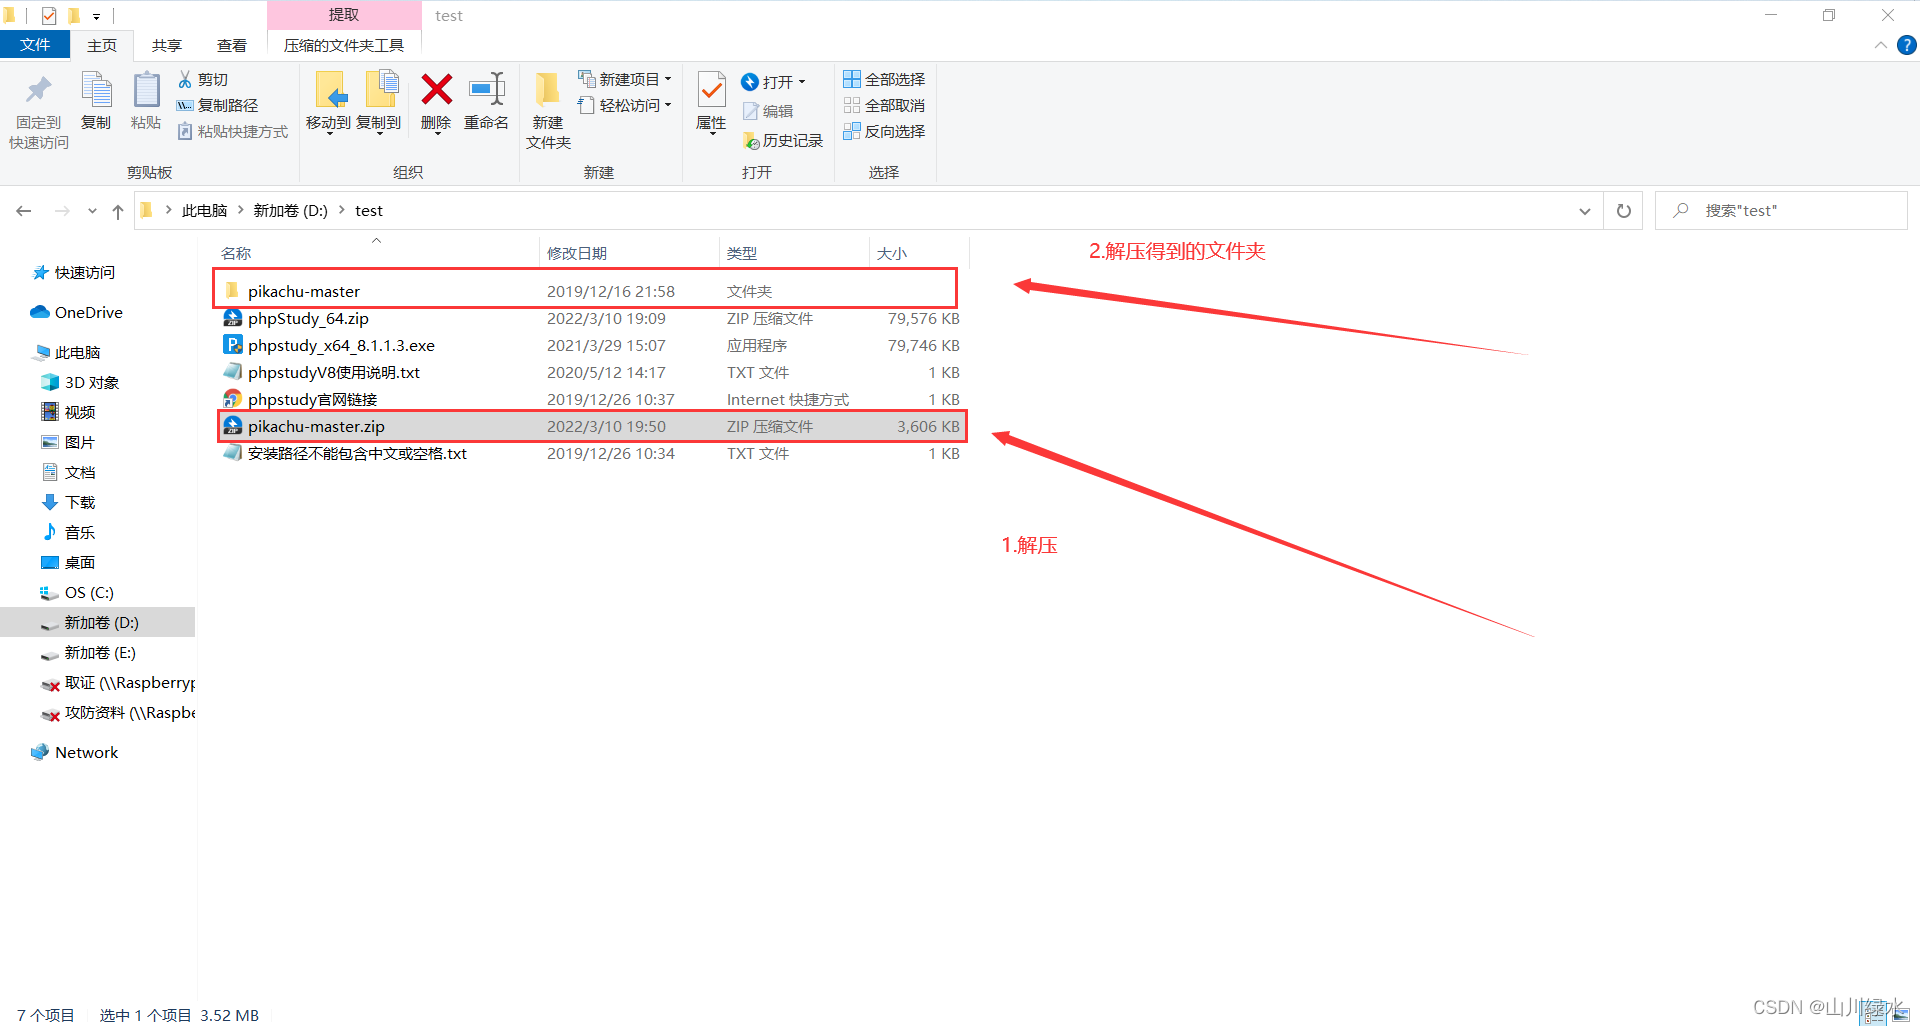Viewport: 1920px width, 1026px height.
Task: Select 新加卷 (E:) drive in sidebar
Action: [89, 652]
